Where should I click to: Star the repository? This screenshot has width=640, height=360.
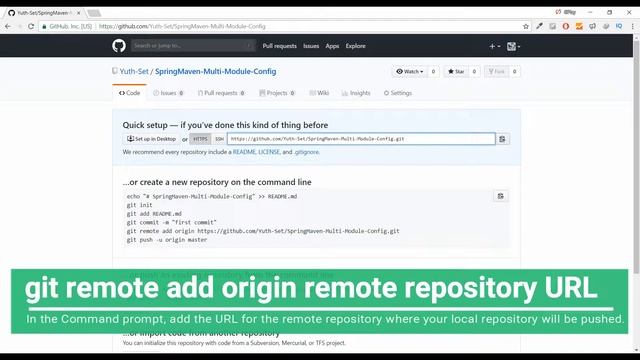coord(456,71)
